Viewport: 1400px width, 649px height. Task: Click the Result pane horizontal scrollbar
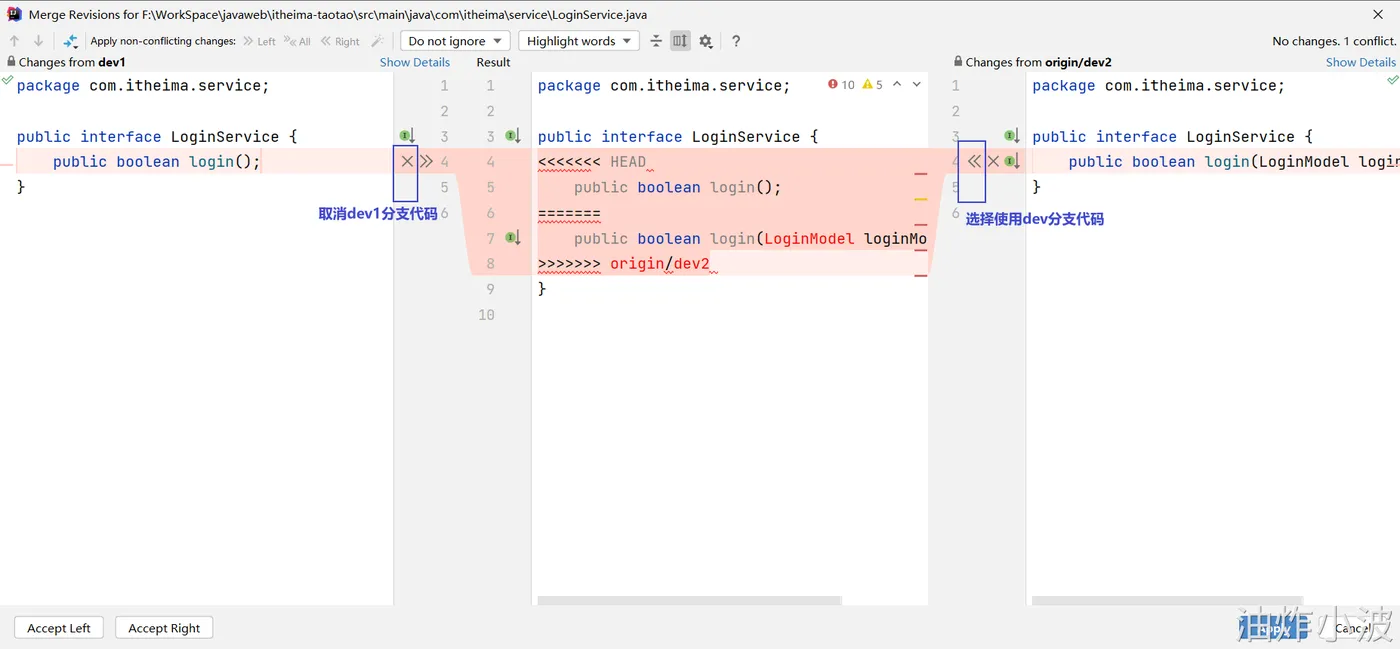click(690, 601)
